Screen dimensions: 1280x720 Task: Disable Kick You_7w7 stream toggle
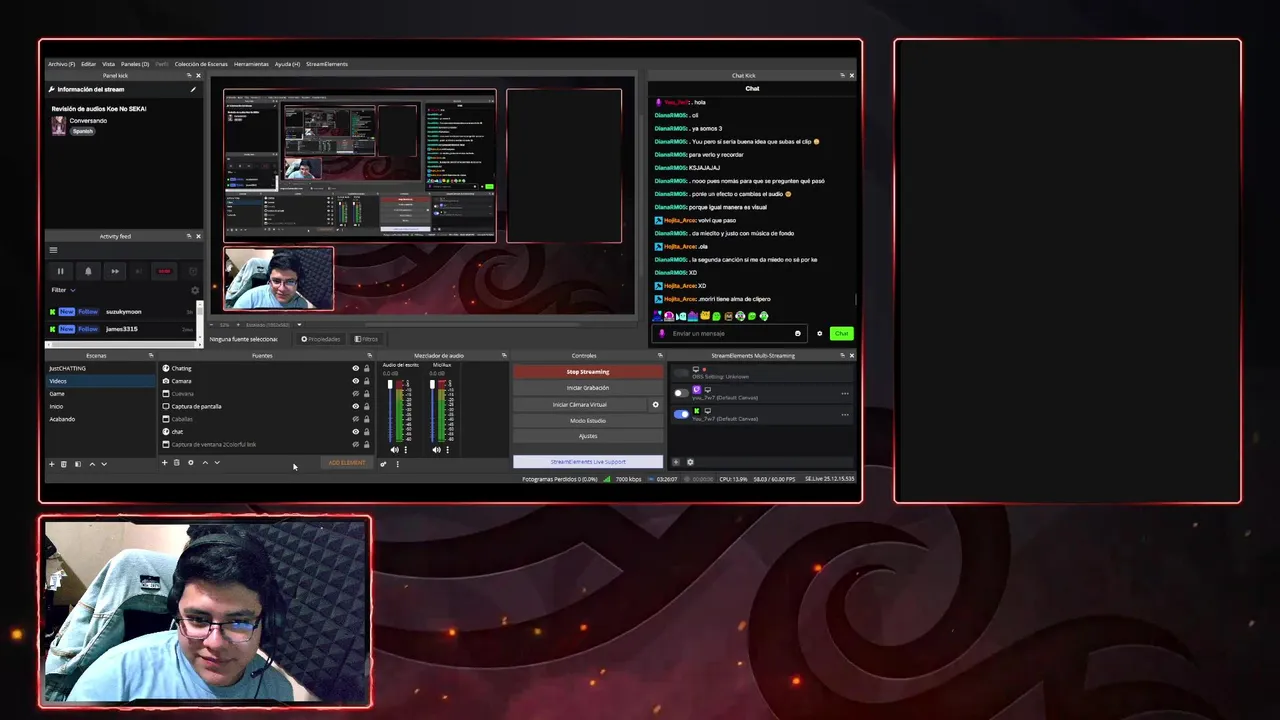pos(681,414)
